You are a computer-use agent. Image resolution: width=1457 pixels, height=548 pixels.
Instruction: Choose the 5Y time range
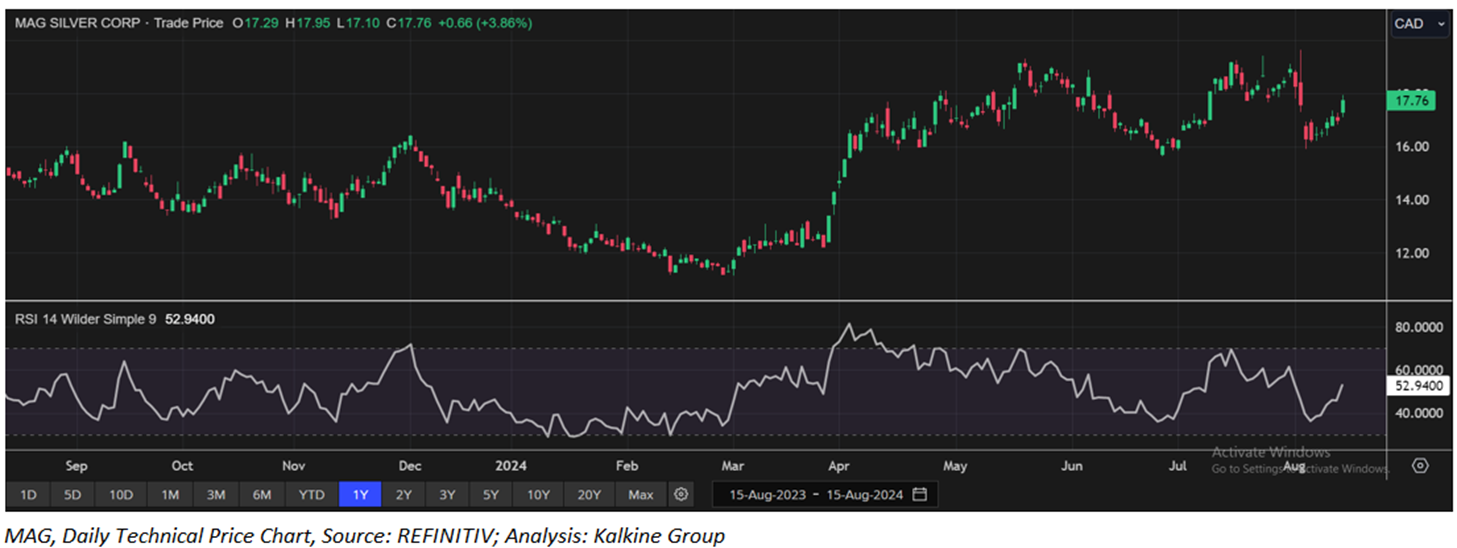pyautogui.click(x=491, y=494)
